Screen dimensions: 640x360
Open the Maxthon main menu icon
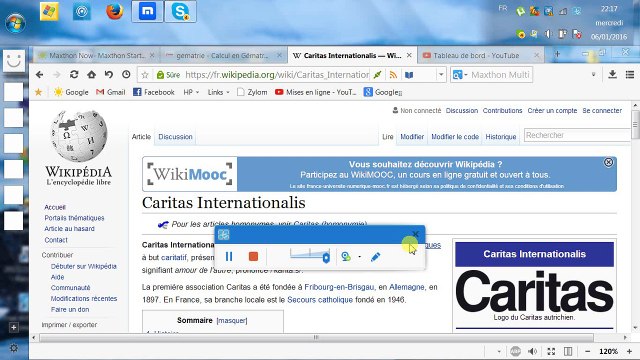[x=630, y=74]
